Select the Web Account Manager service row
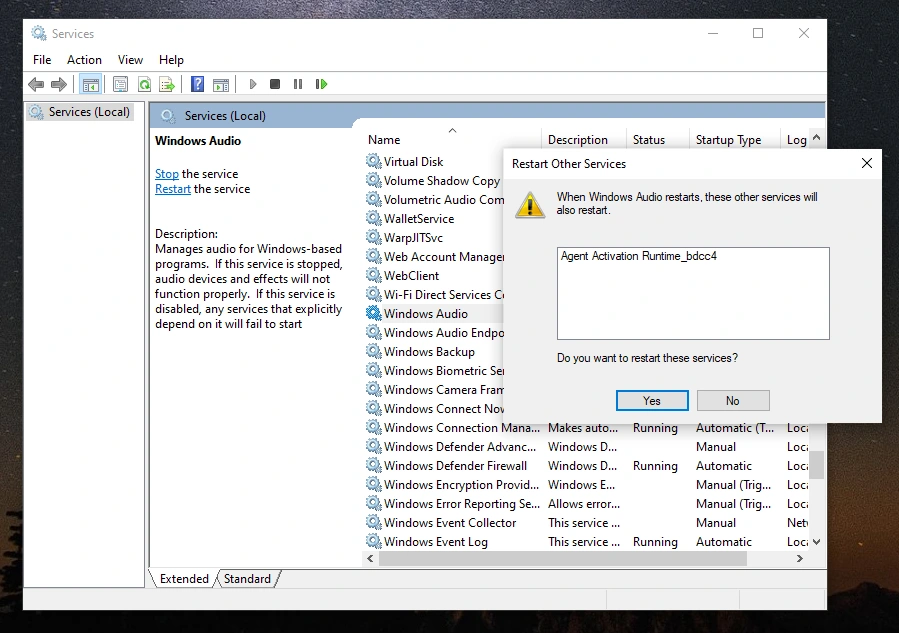This screenshot has width=899, height=633. (434, 256)
